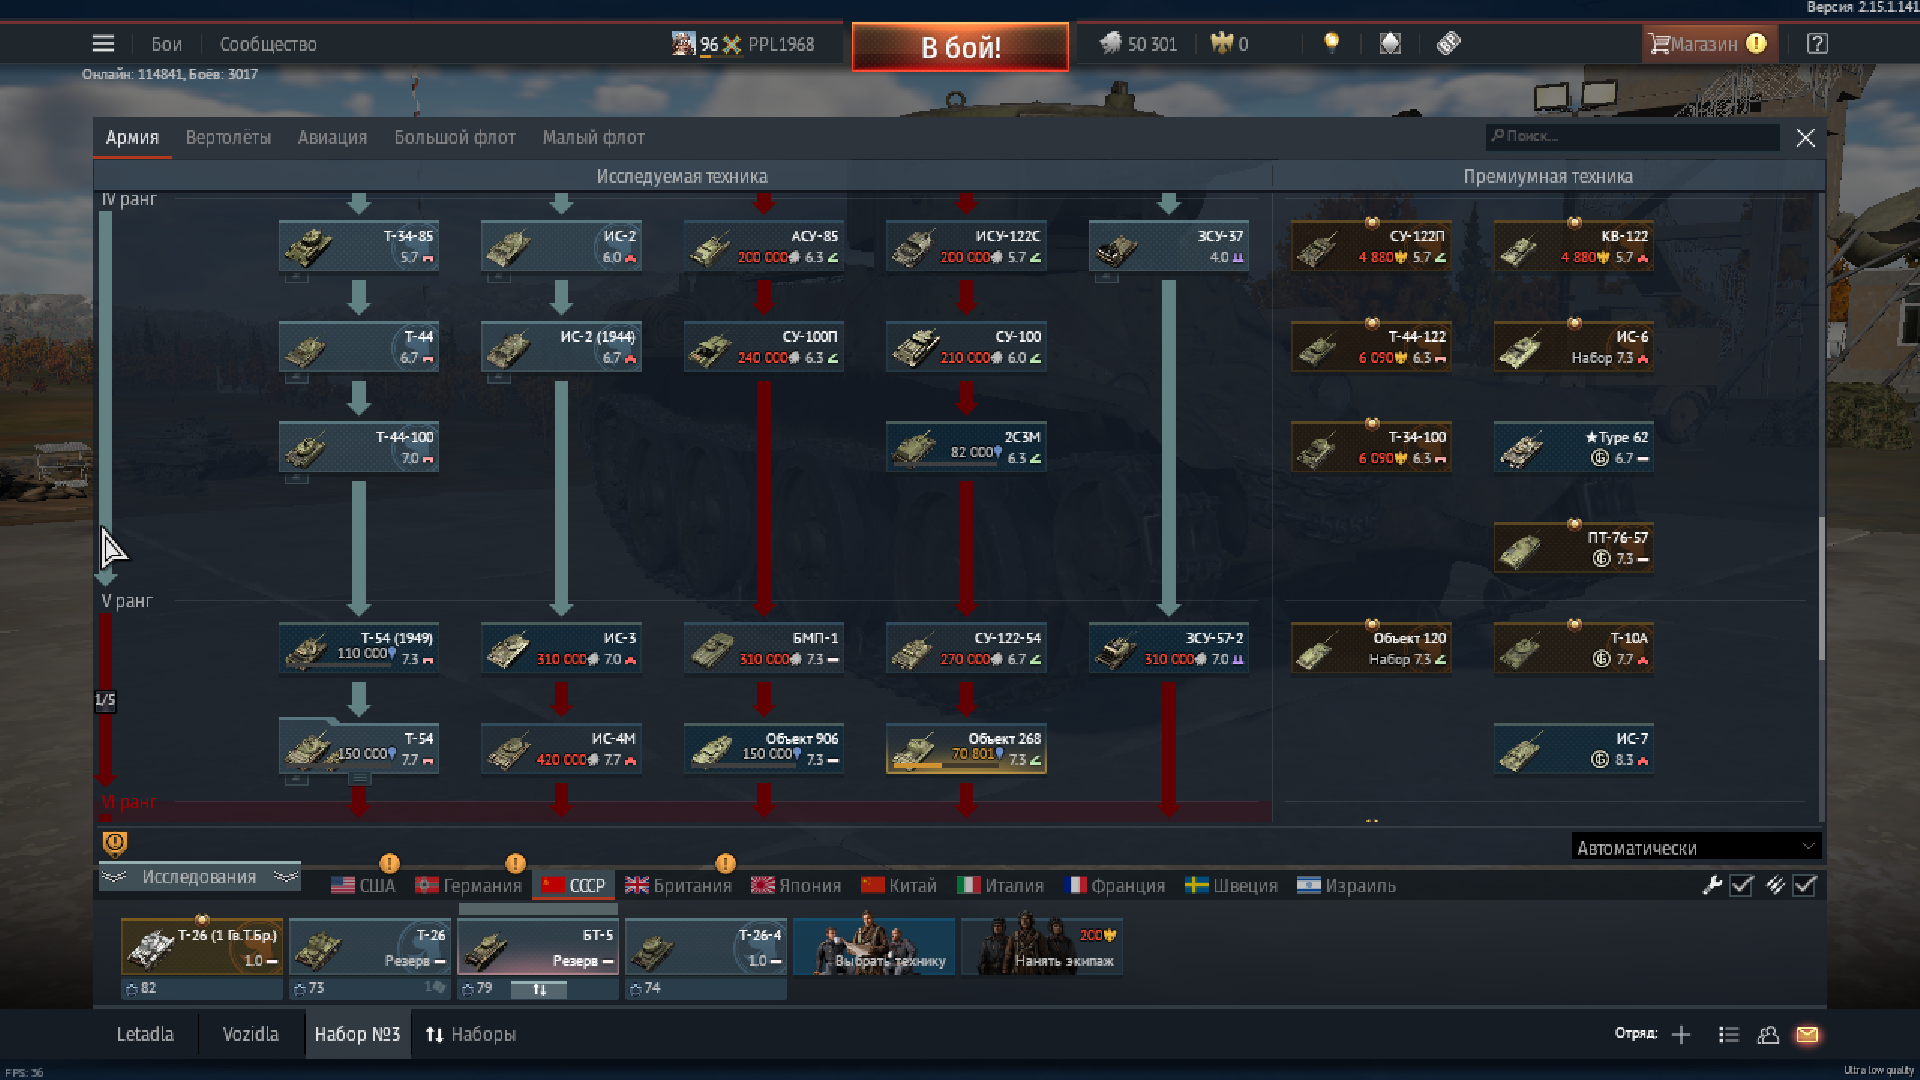Click the Нанять экипаж slot
The image size is (1920, 1080).
point(1042,947)
